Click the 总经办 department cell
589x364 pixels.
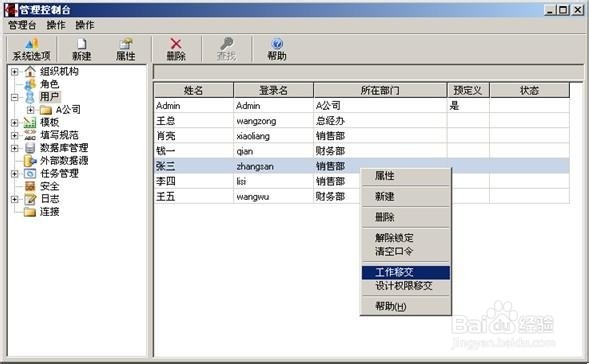click(x=380, y=121)
